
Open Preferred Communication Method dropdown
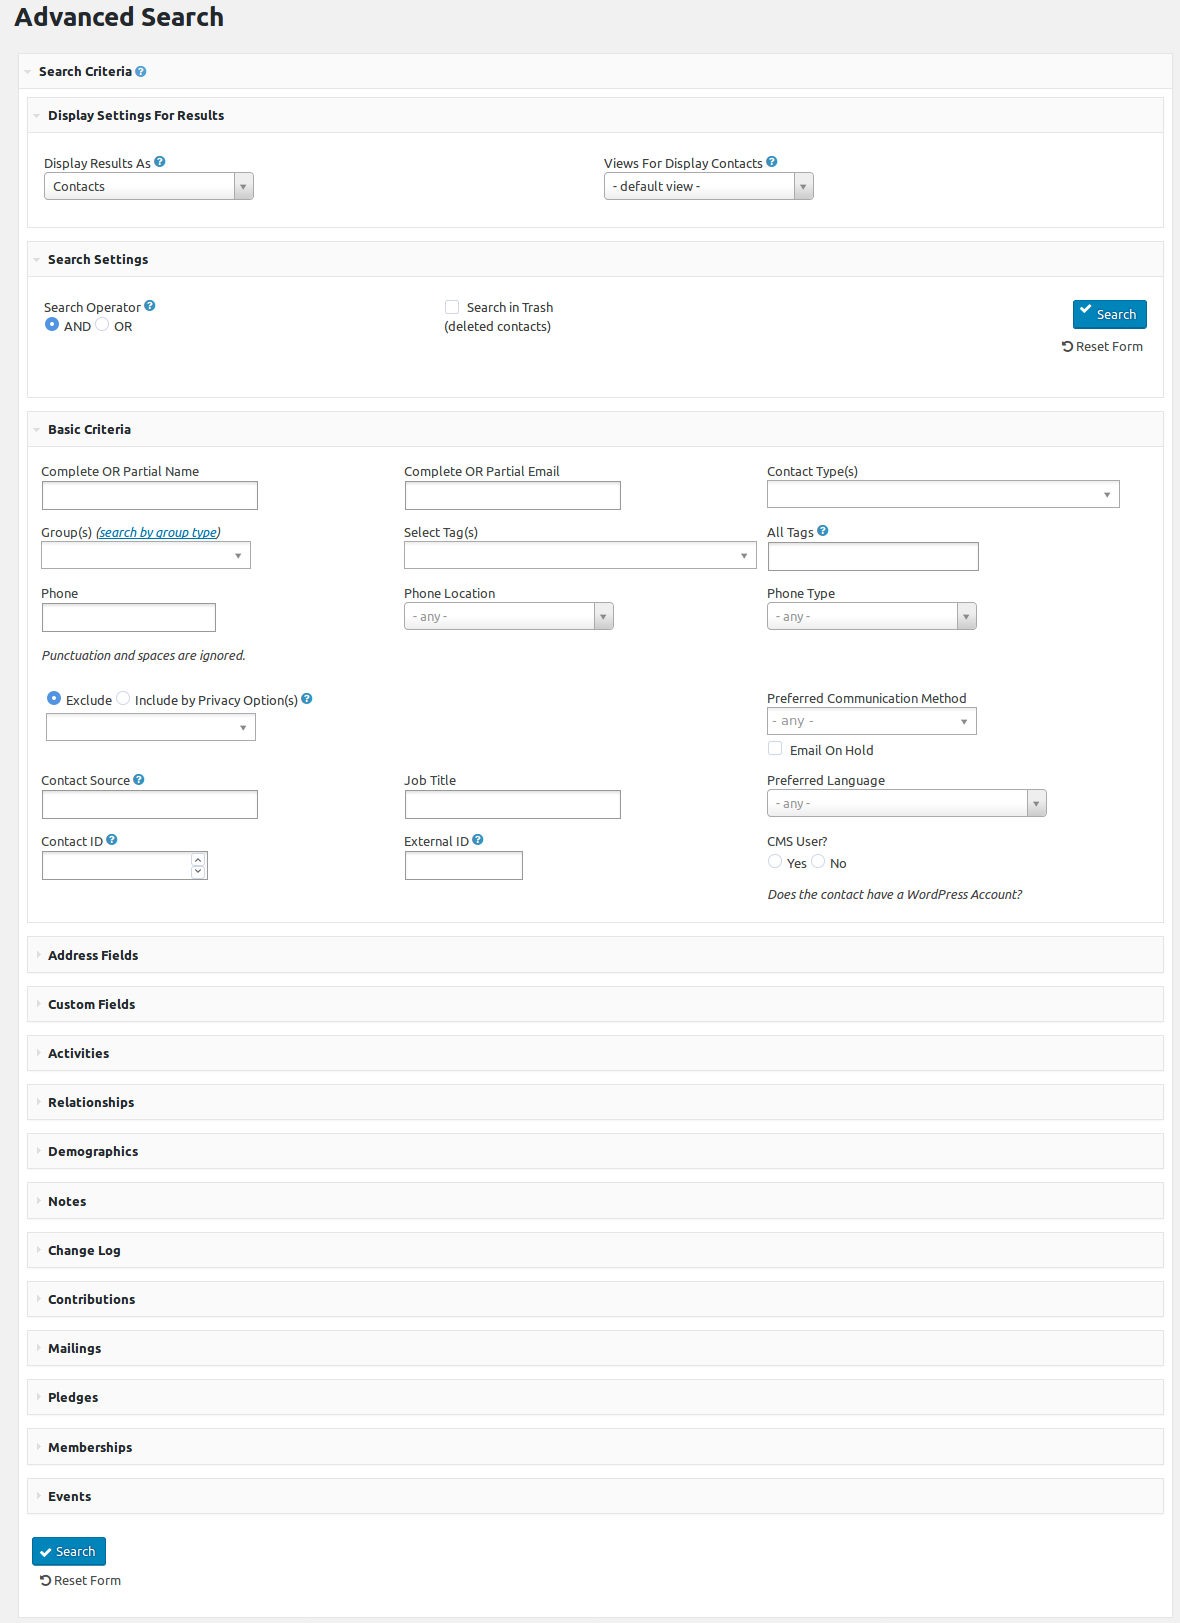pyautogui.click(x=872, y=721)
